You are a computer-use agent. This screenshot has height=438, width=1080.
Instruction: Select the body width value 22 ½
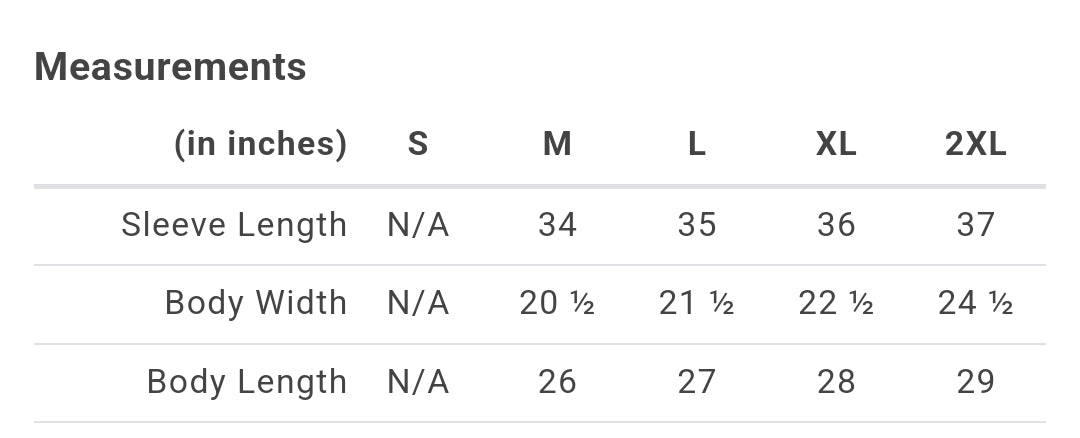[x=836, y=303]
